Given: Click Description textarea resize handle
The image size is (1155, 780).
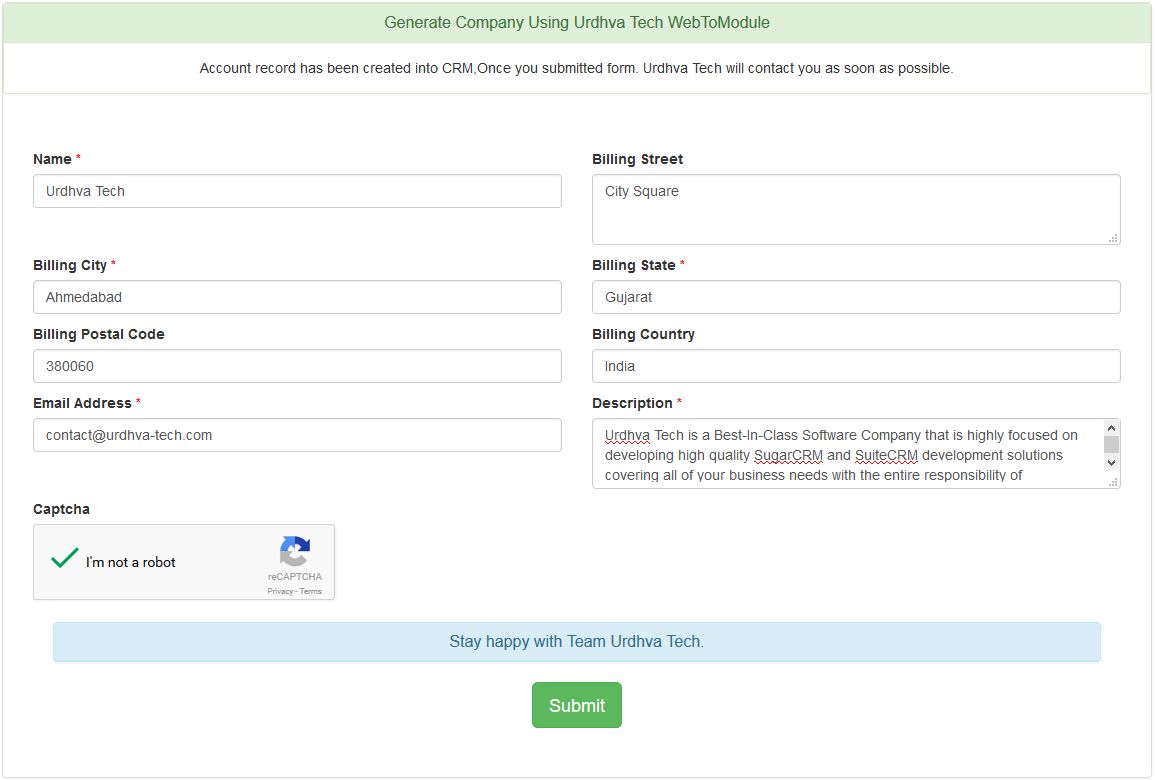Looking at the screenshot, I should point(1114,482).
